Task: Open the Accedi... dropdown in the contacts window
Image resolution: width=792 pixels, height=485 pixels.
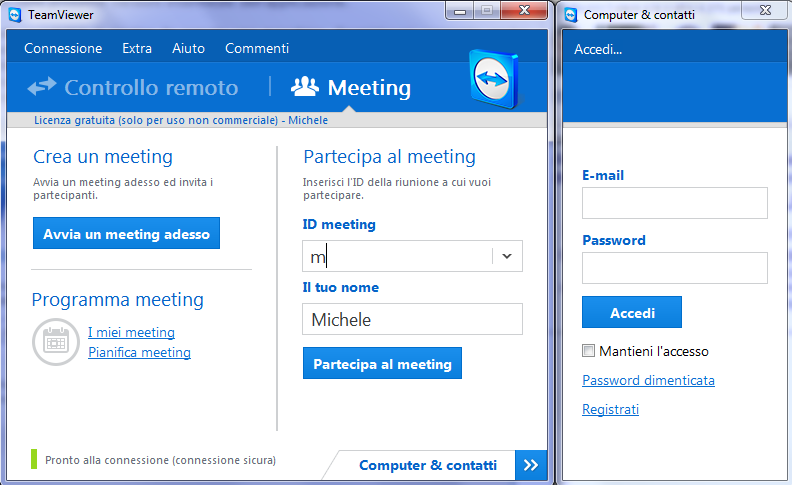Action: 598,49
